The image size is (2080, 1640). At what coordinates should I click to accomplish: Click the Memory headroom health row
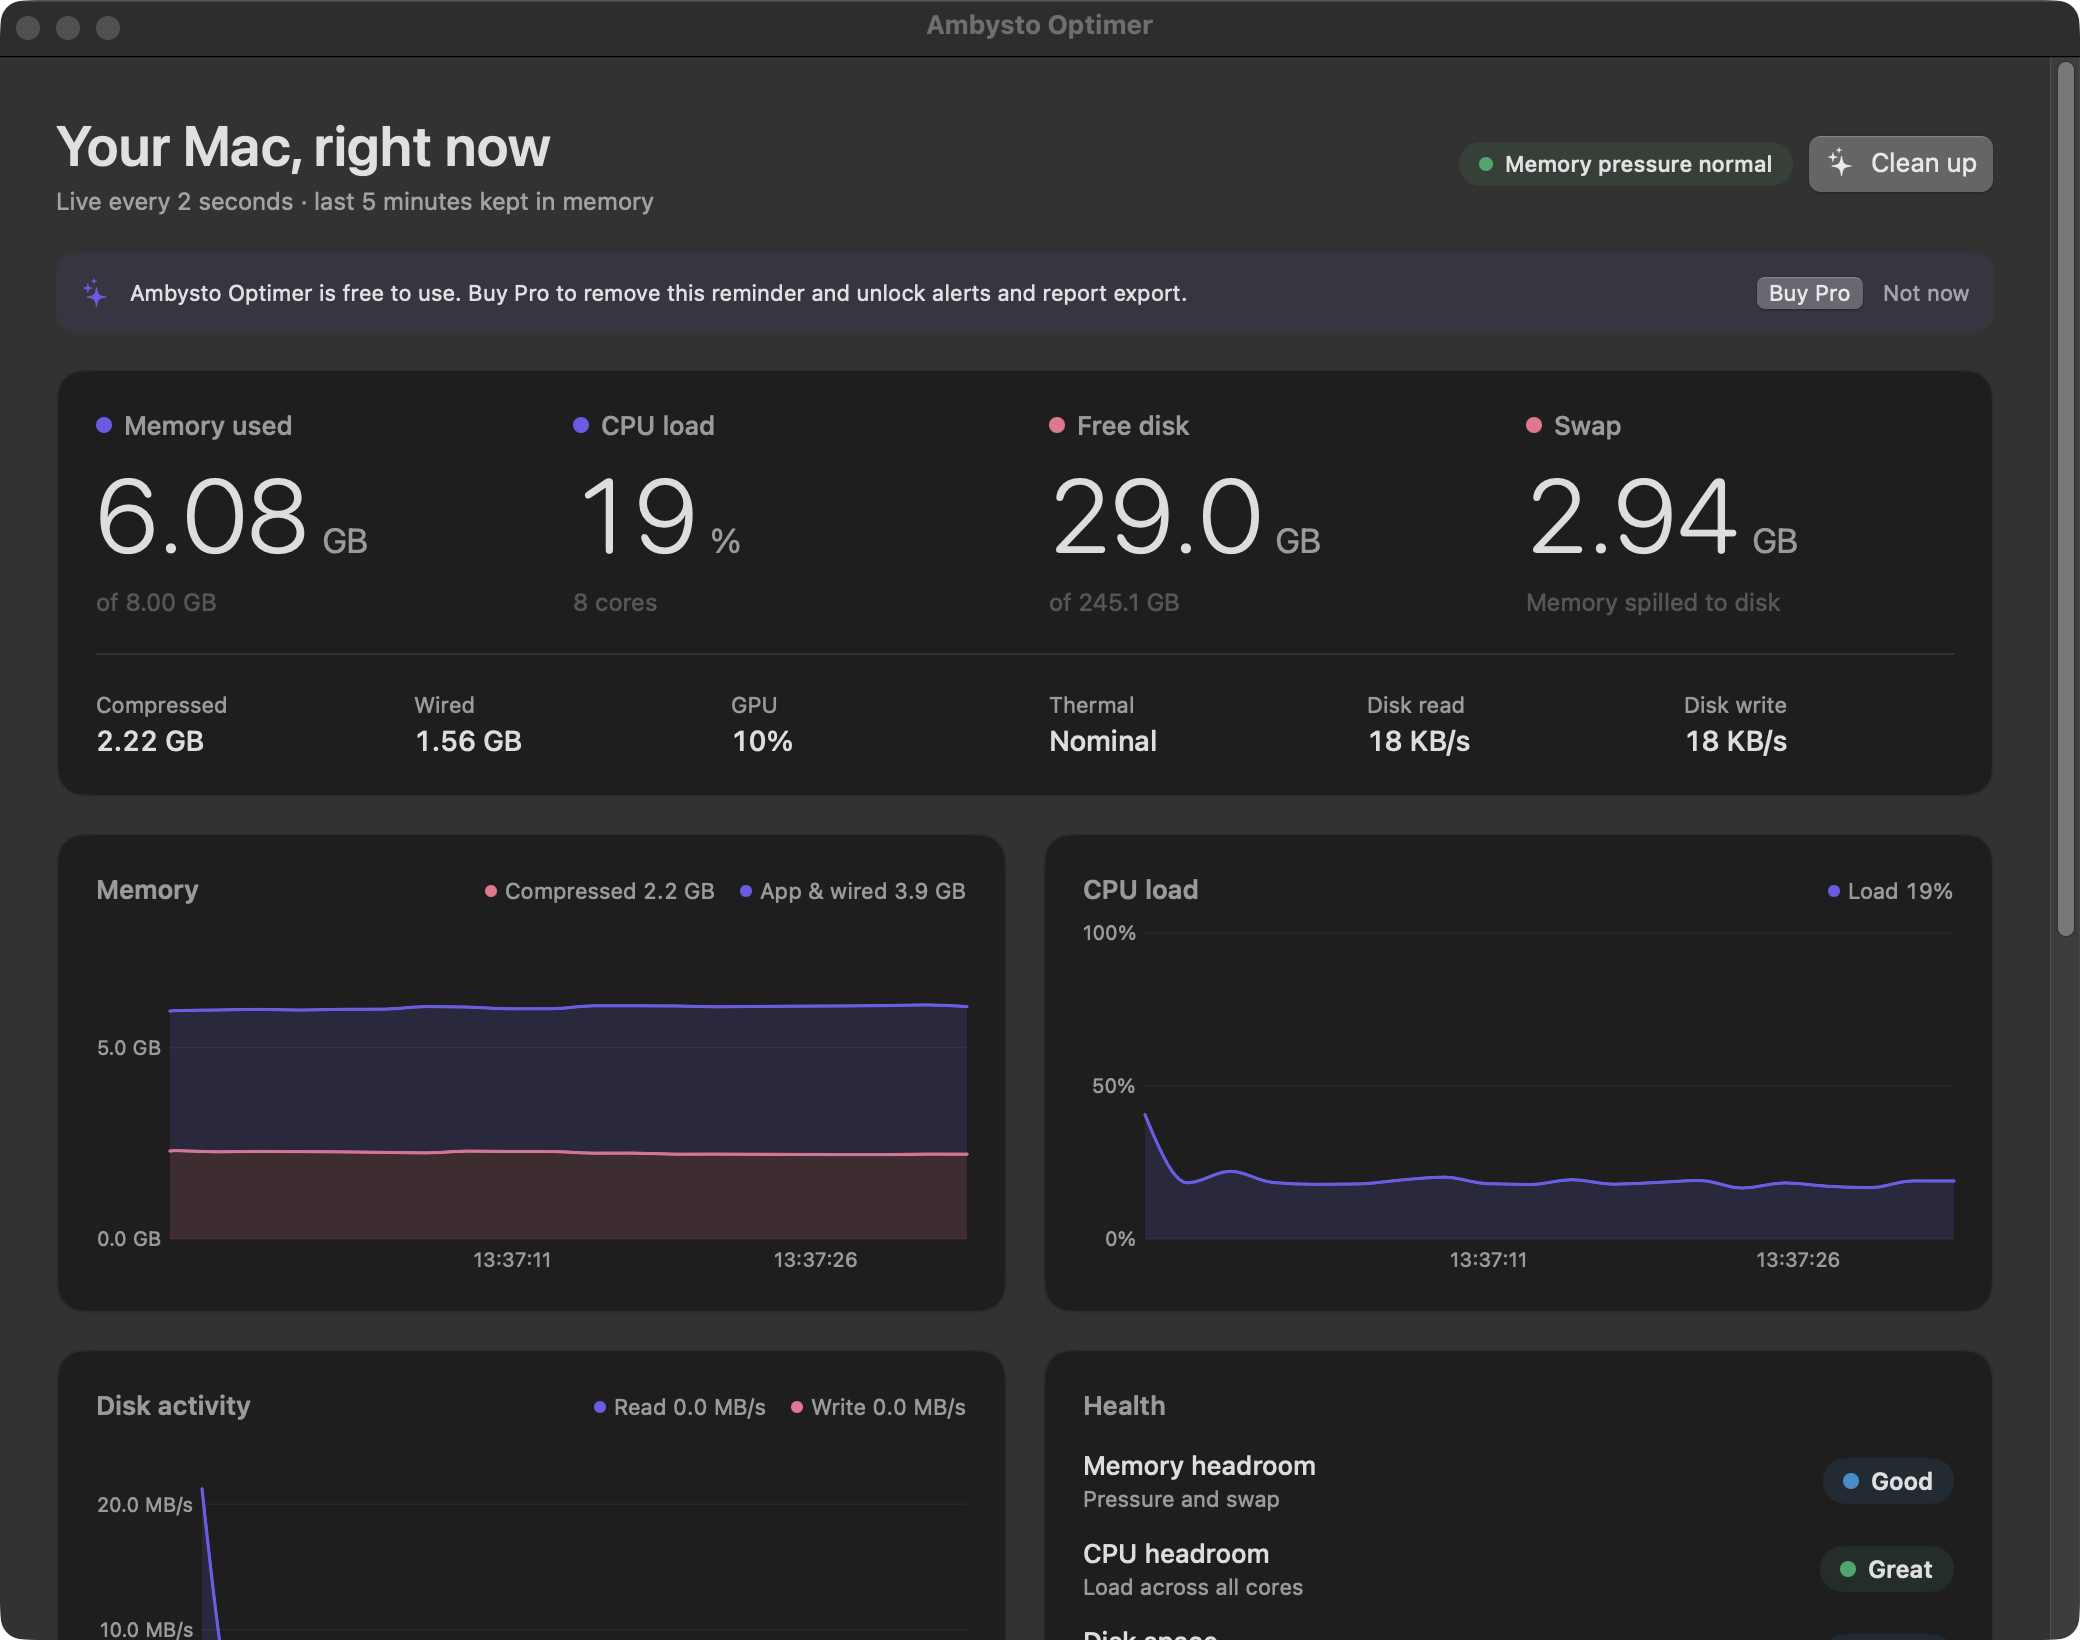point(1518,1481)
